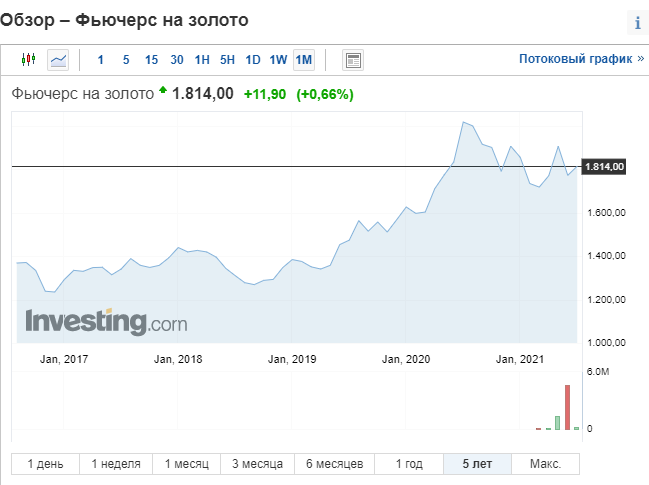649x485 pixels.
Task: Click the tall red volume bar
Action: pos(567,407)
